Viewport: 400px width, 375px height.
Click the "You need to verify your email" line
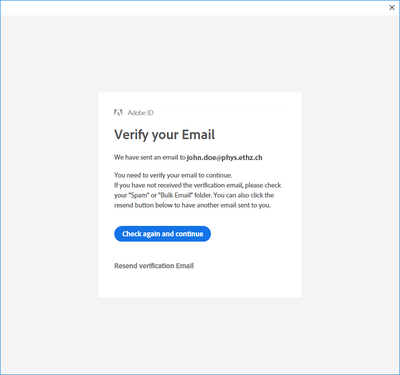(x=173, y=175)
